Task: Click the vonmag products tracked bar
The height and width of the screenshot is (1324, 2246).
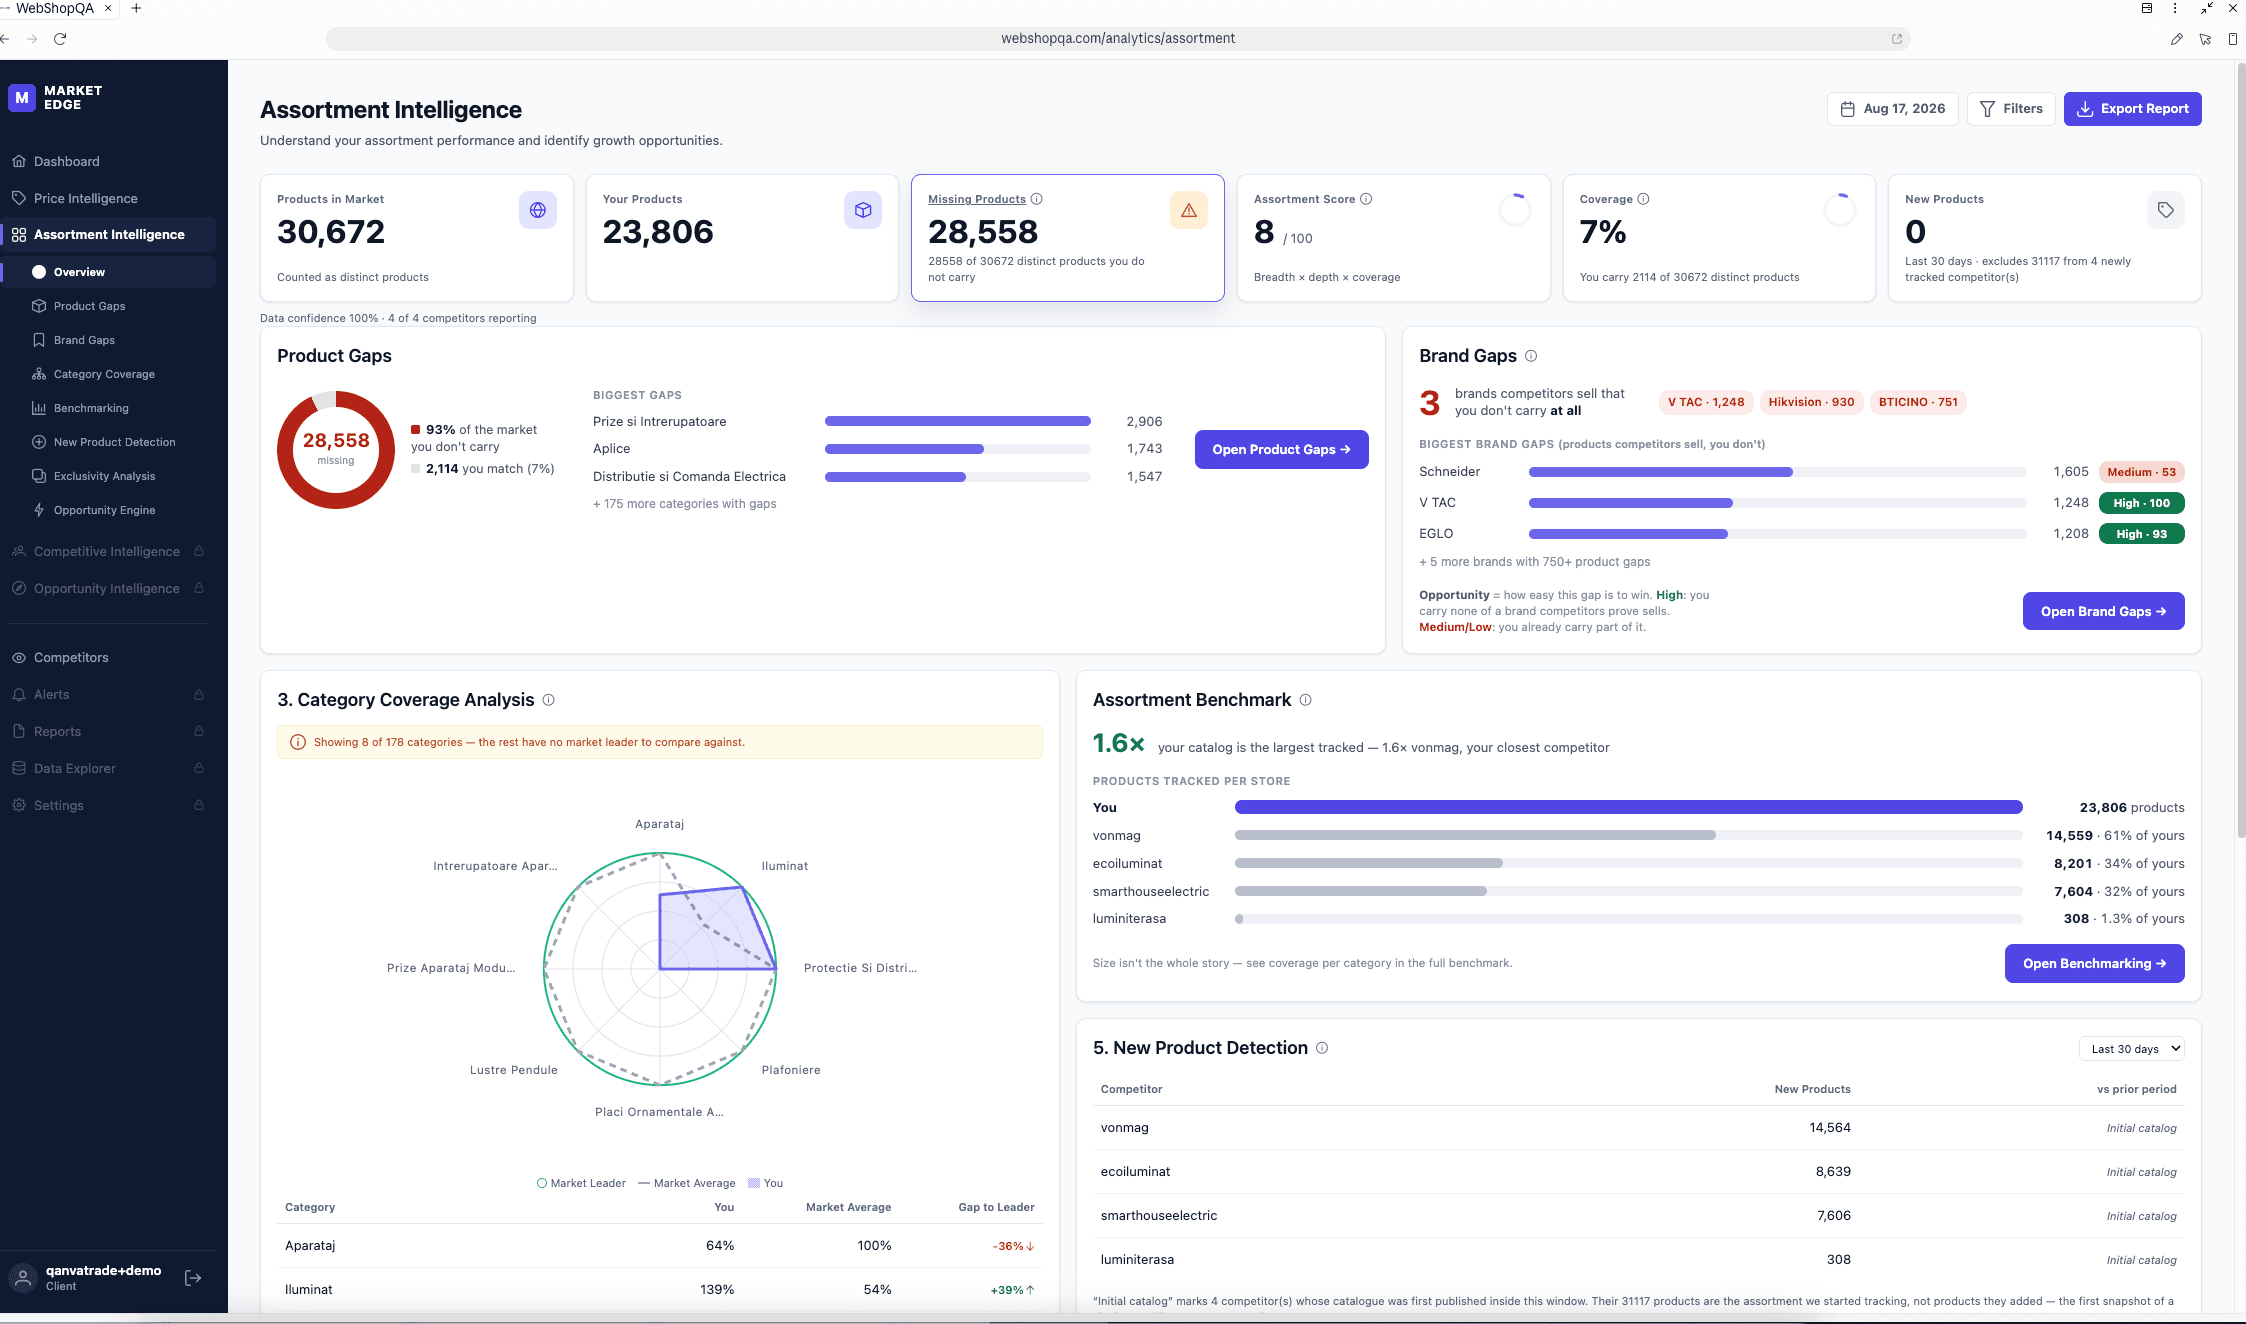Action: [1628, 835]
